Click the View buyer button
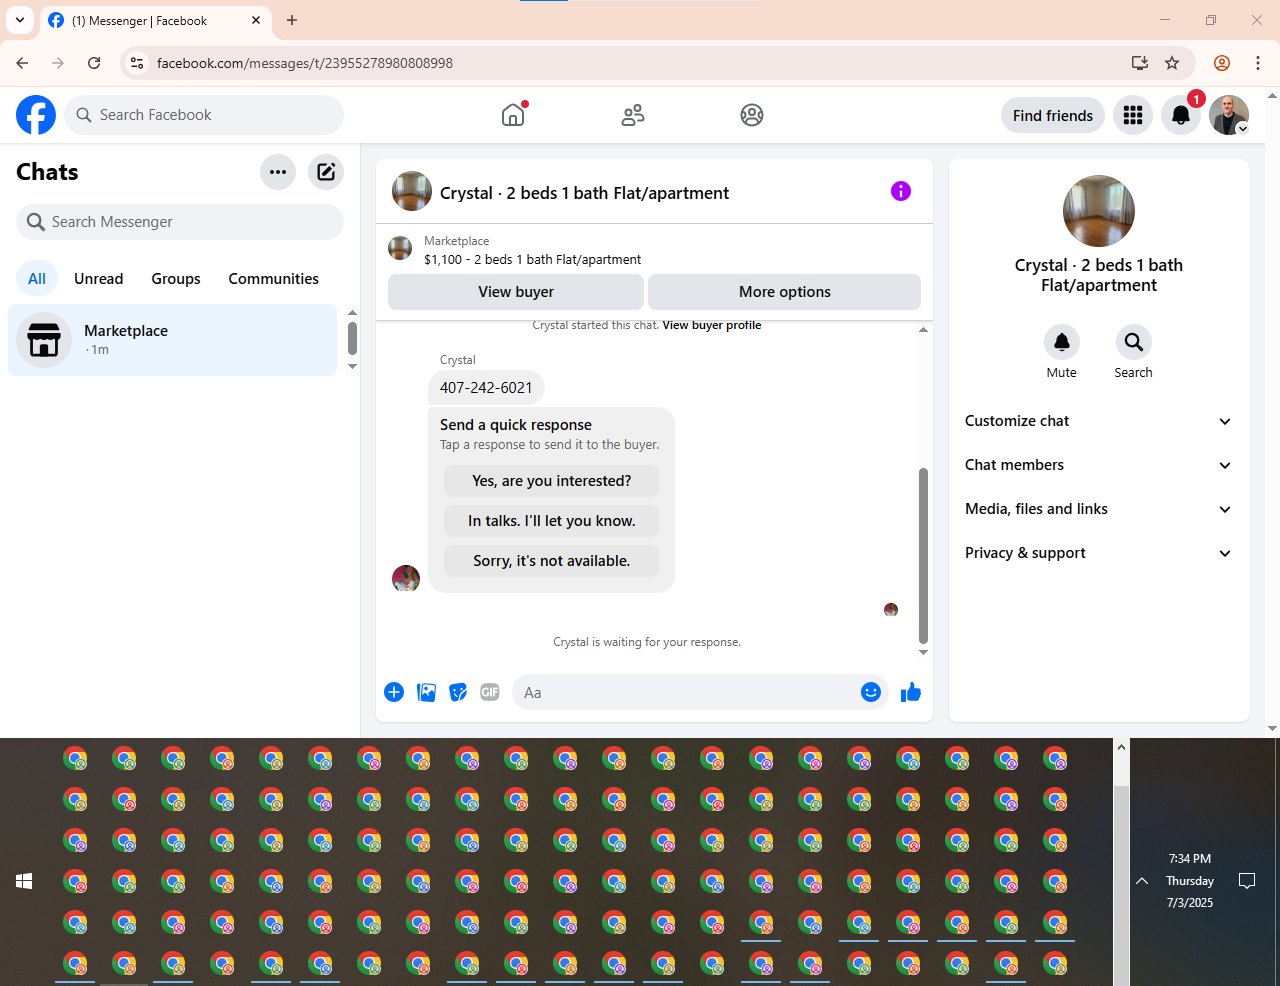 [x=516, y=292]
